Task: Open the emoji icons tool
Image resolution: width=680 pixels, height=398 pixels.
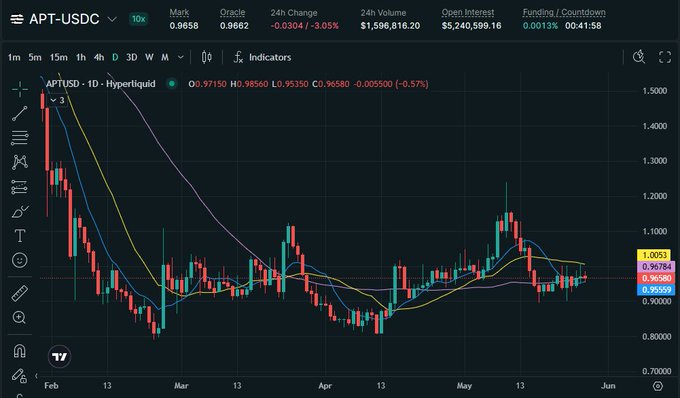Action: pyautogui.click(x=20, y=260)
